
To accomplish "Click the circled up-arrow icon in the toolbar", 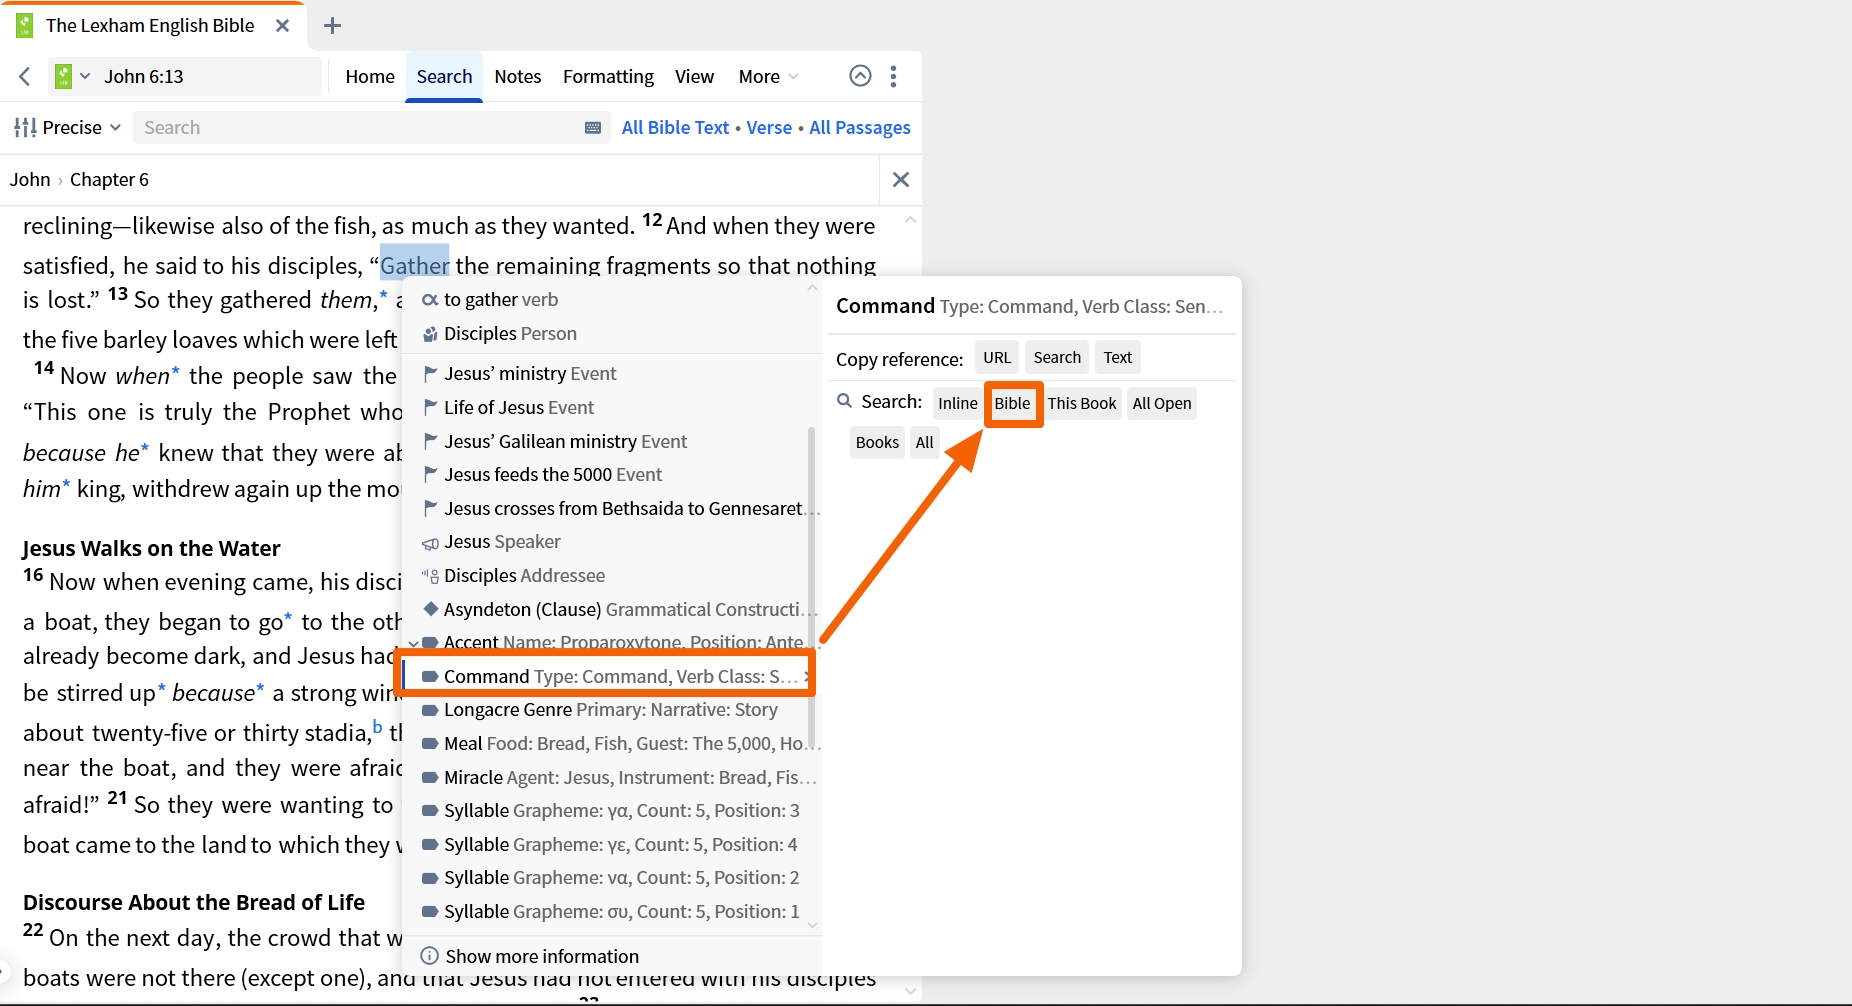I will [x=860, y=76].
